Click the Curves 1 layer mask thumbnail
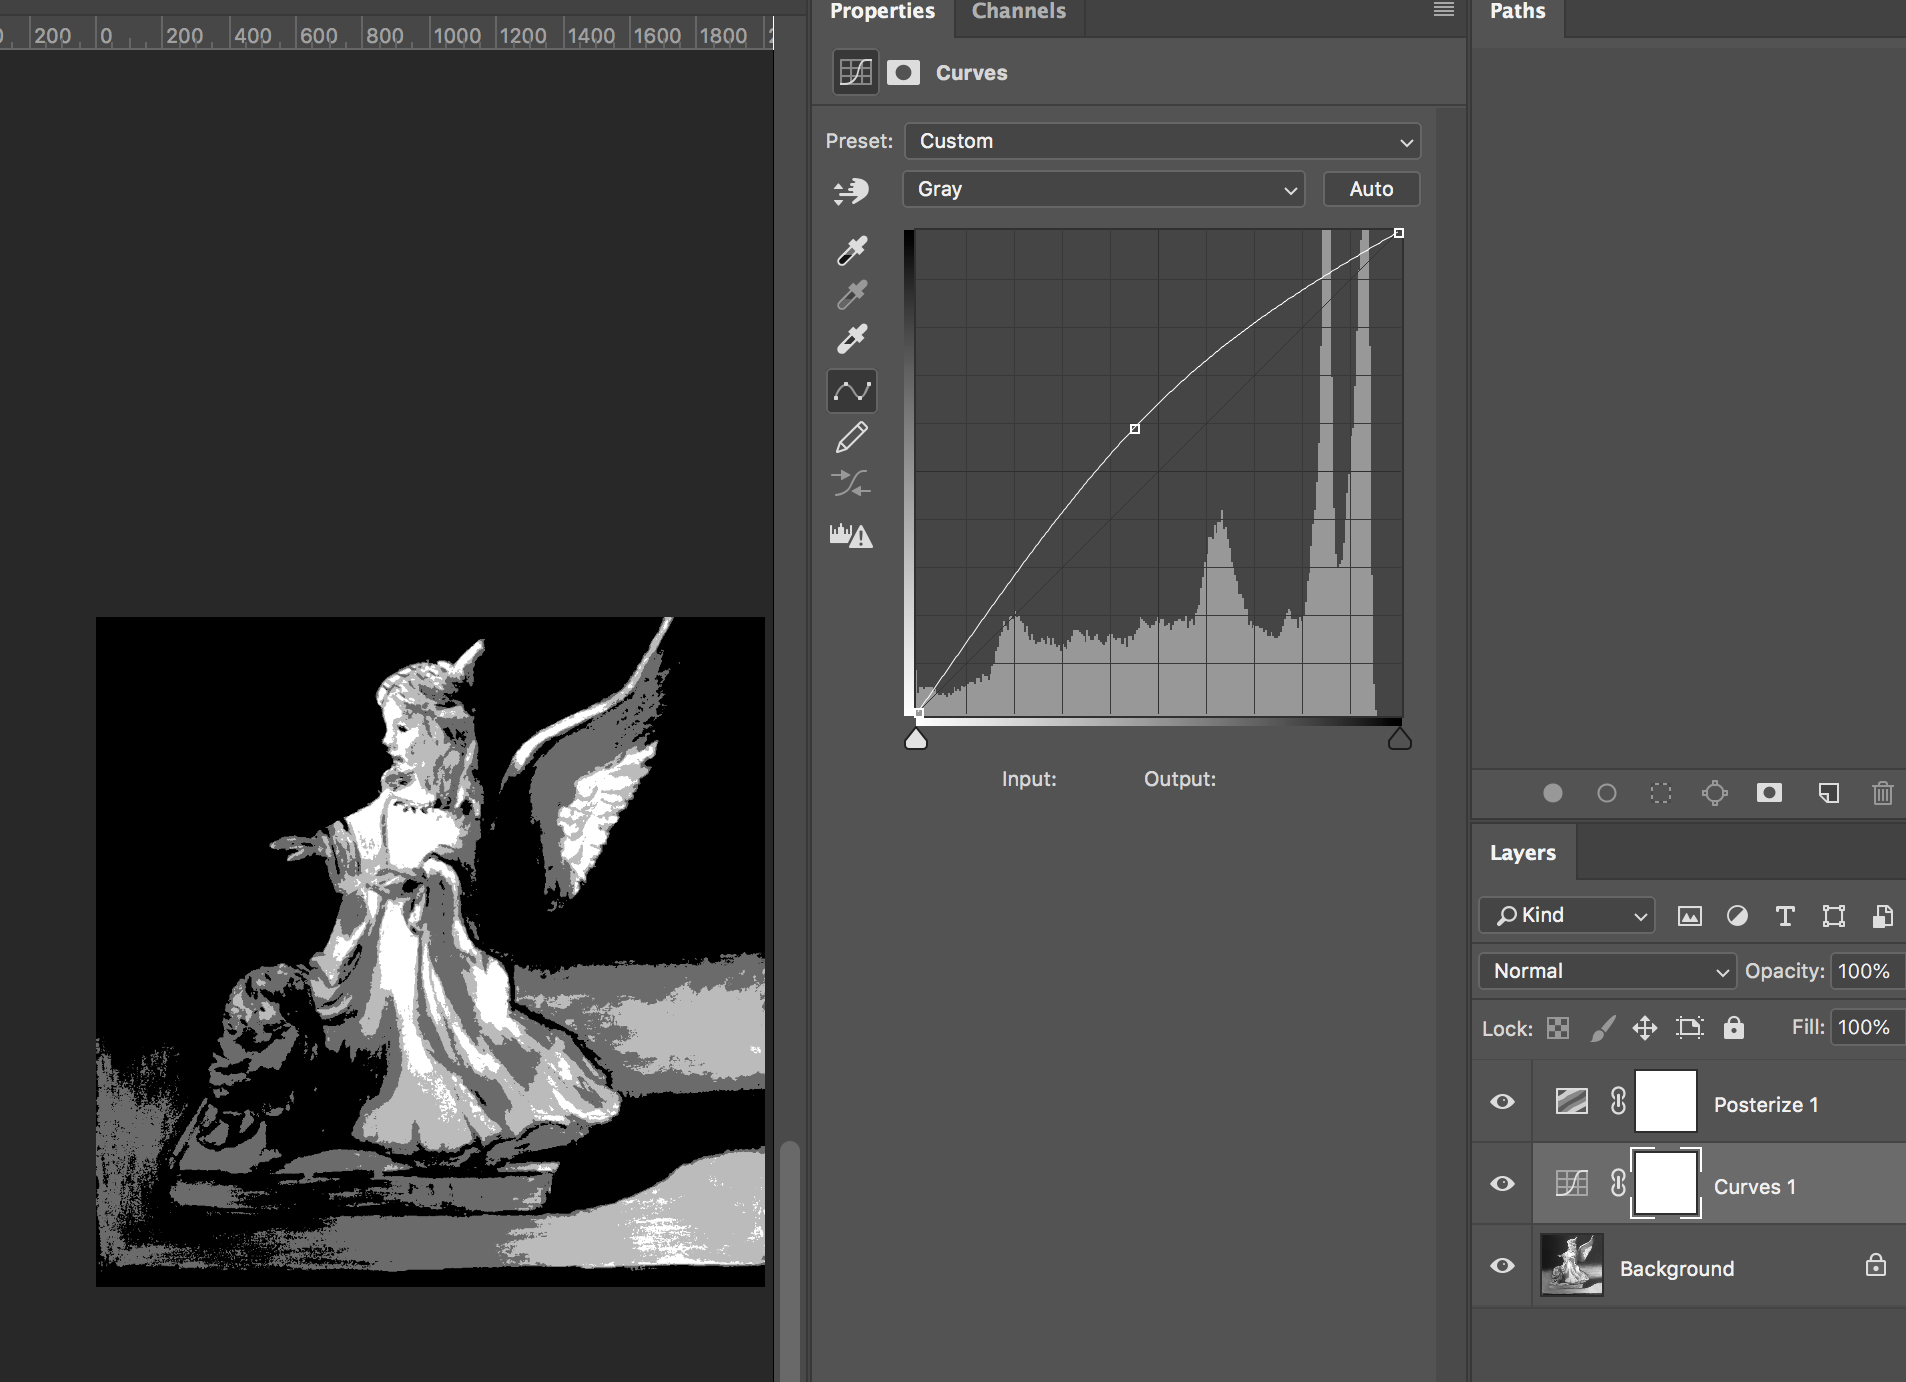The width and height of the screenshot is (1906, 1382). pyautogui.click(x=1666, y=1183)
